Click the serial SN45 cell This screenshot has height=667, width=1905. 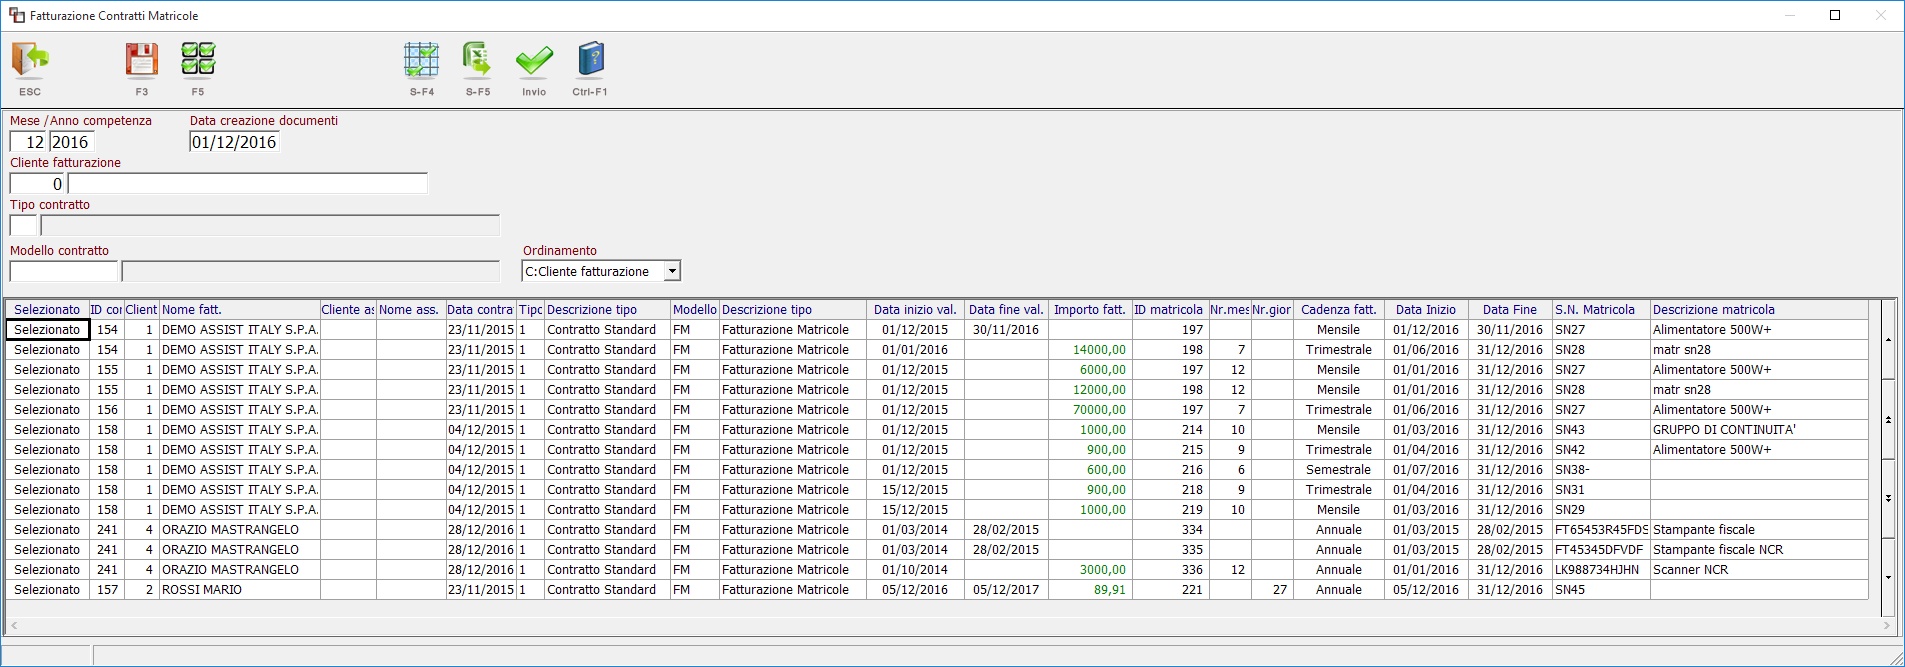coord(1601,590)
